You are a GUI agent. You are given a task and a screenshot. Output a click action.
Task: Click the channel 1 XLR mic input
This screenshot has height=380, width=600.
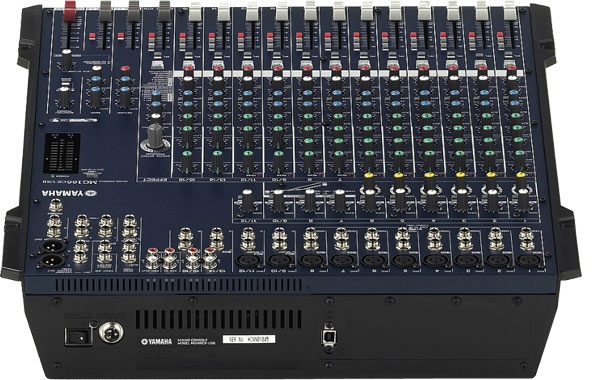(x=529, y=260)
